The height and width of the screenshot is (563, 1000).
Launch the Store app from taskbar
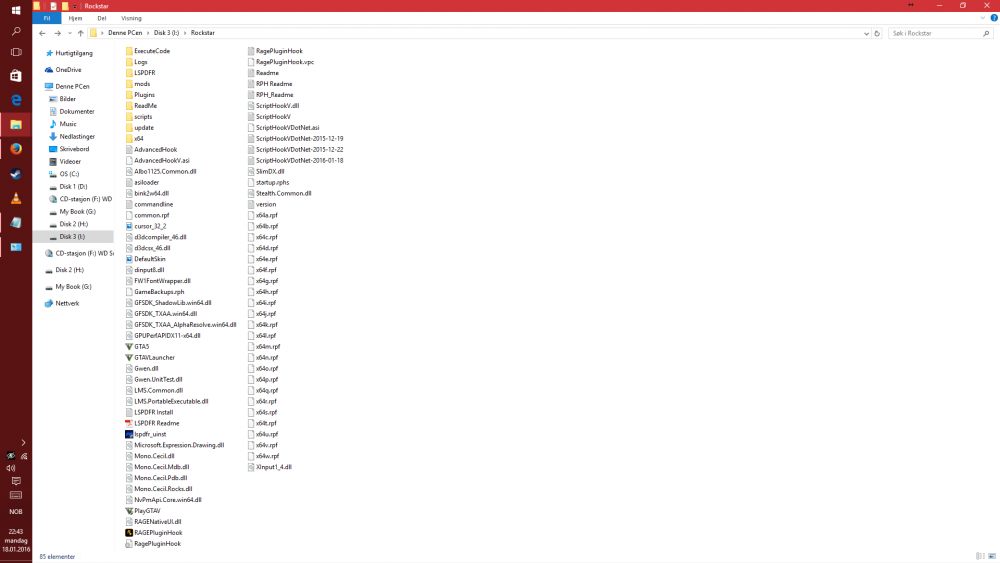(x=16, y=75)
